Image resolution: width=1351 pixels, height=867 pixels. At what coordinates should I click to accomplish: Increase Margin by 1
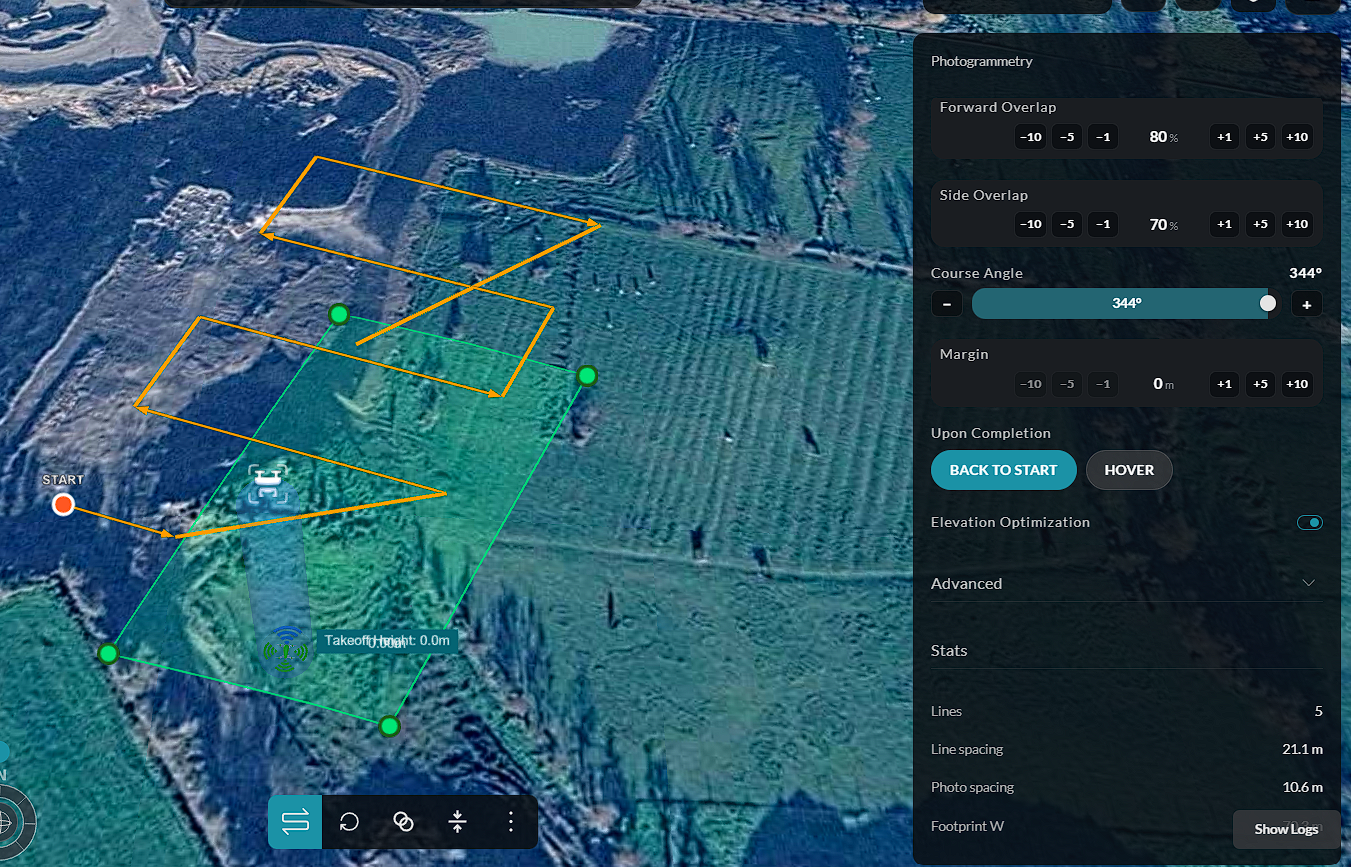point(1224,384)
